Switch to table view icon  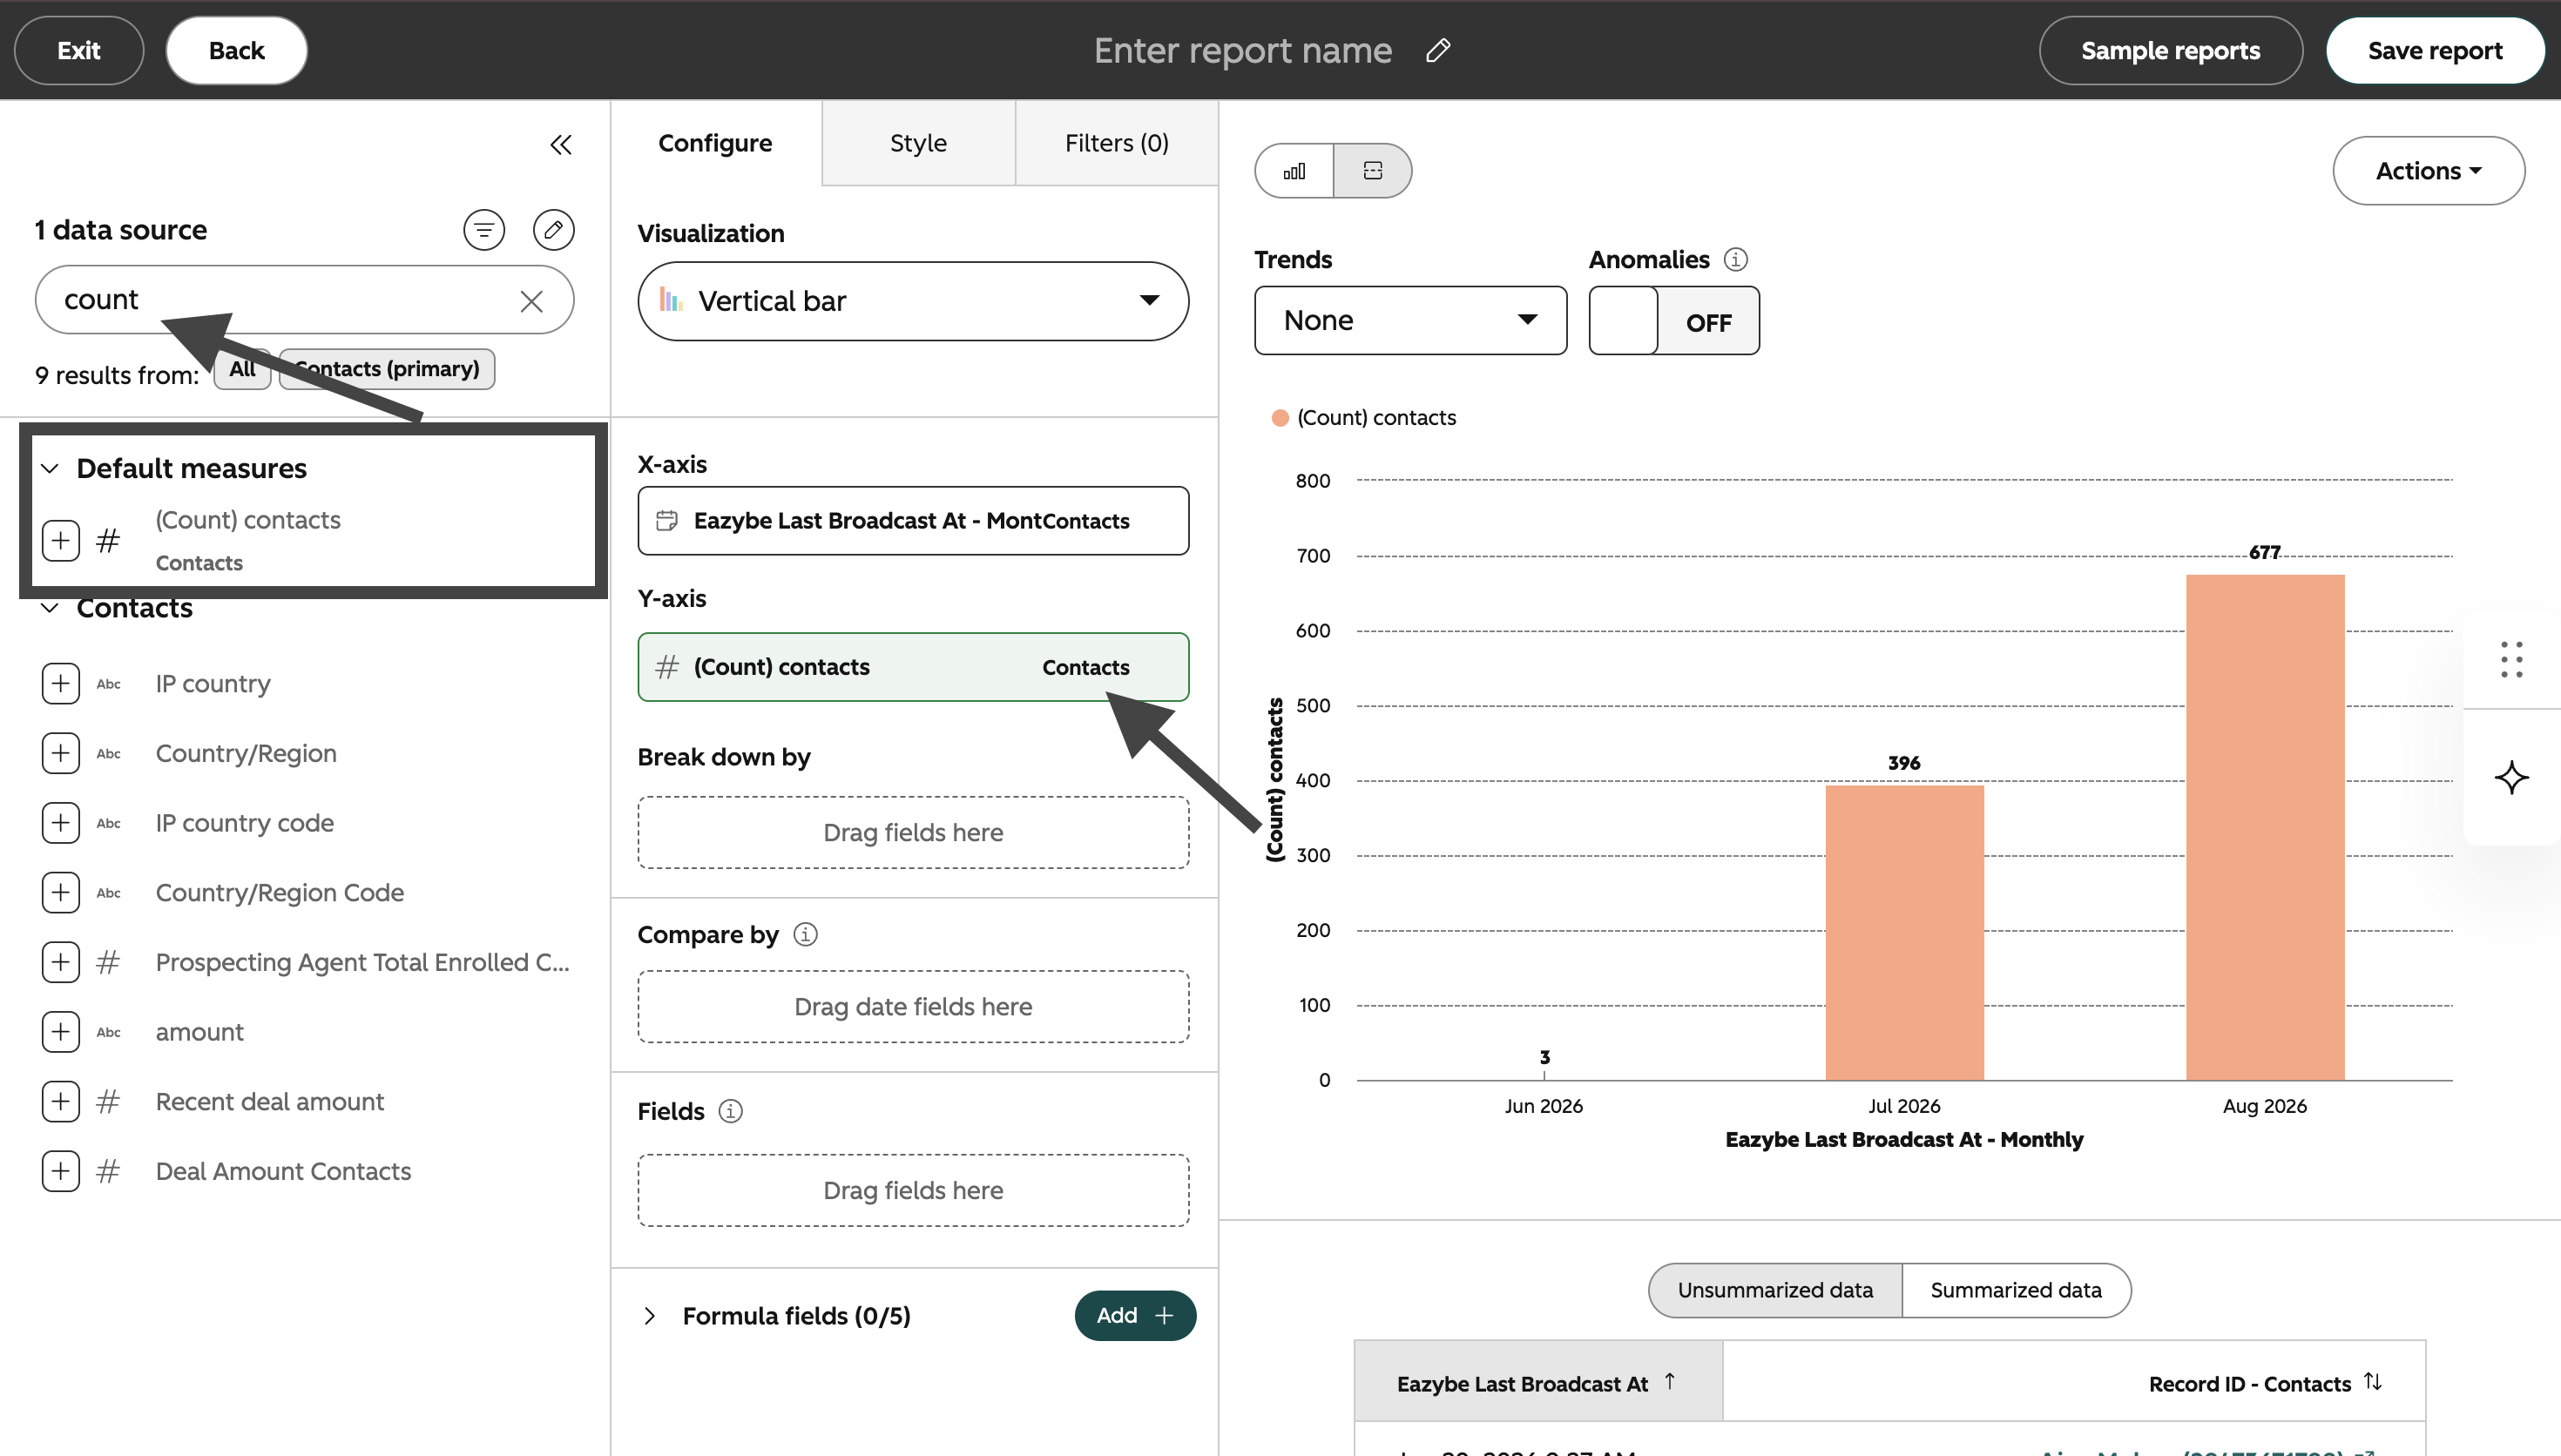coord(1373,171)
